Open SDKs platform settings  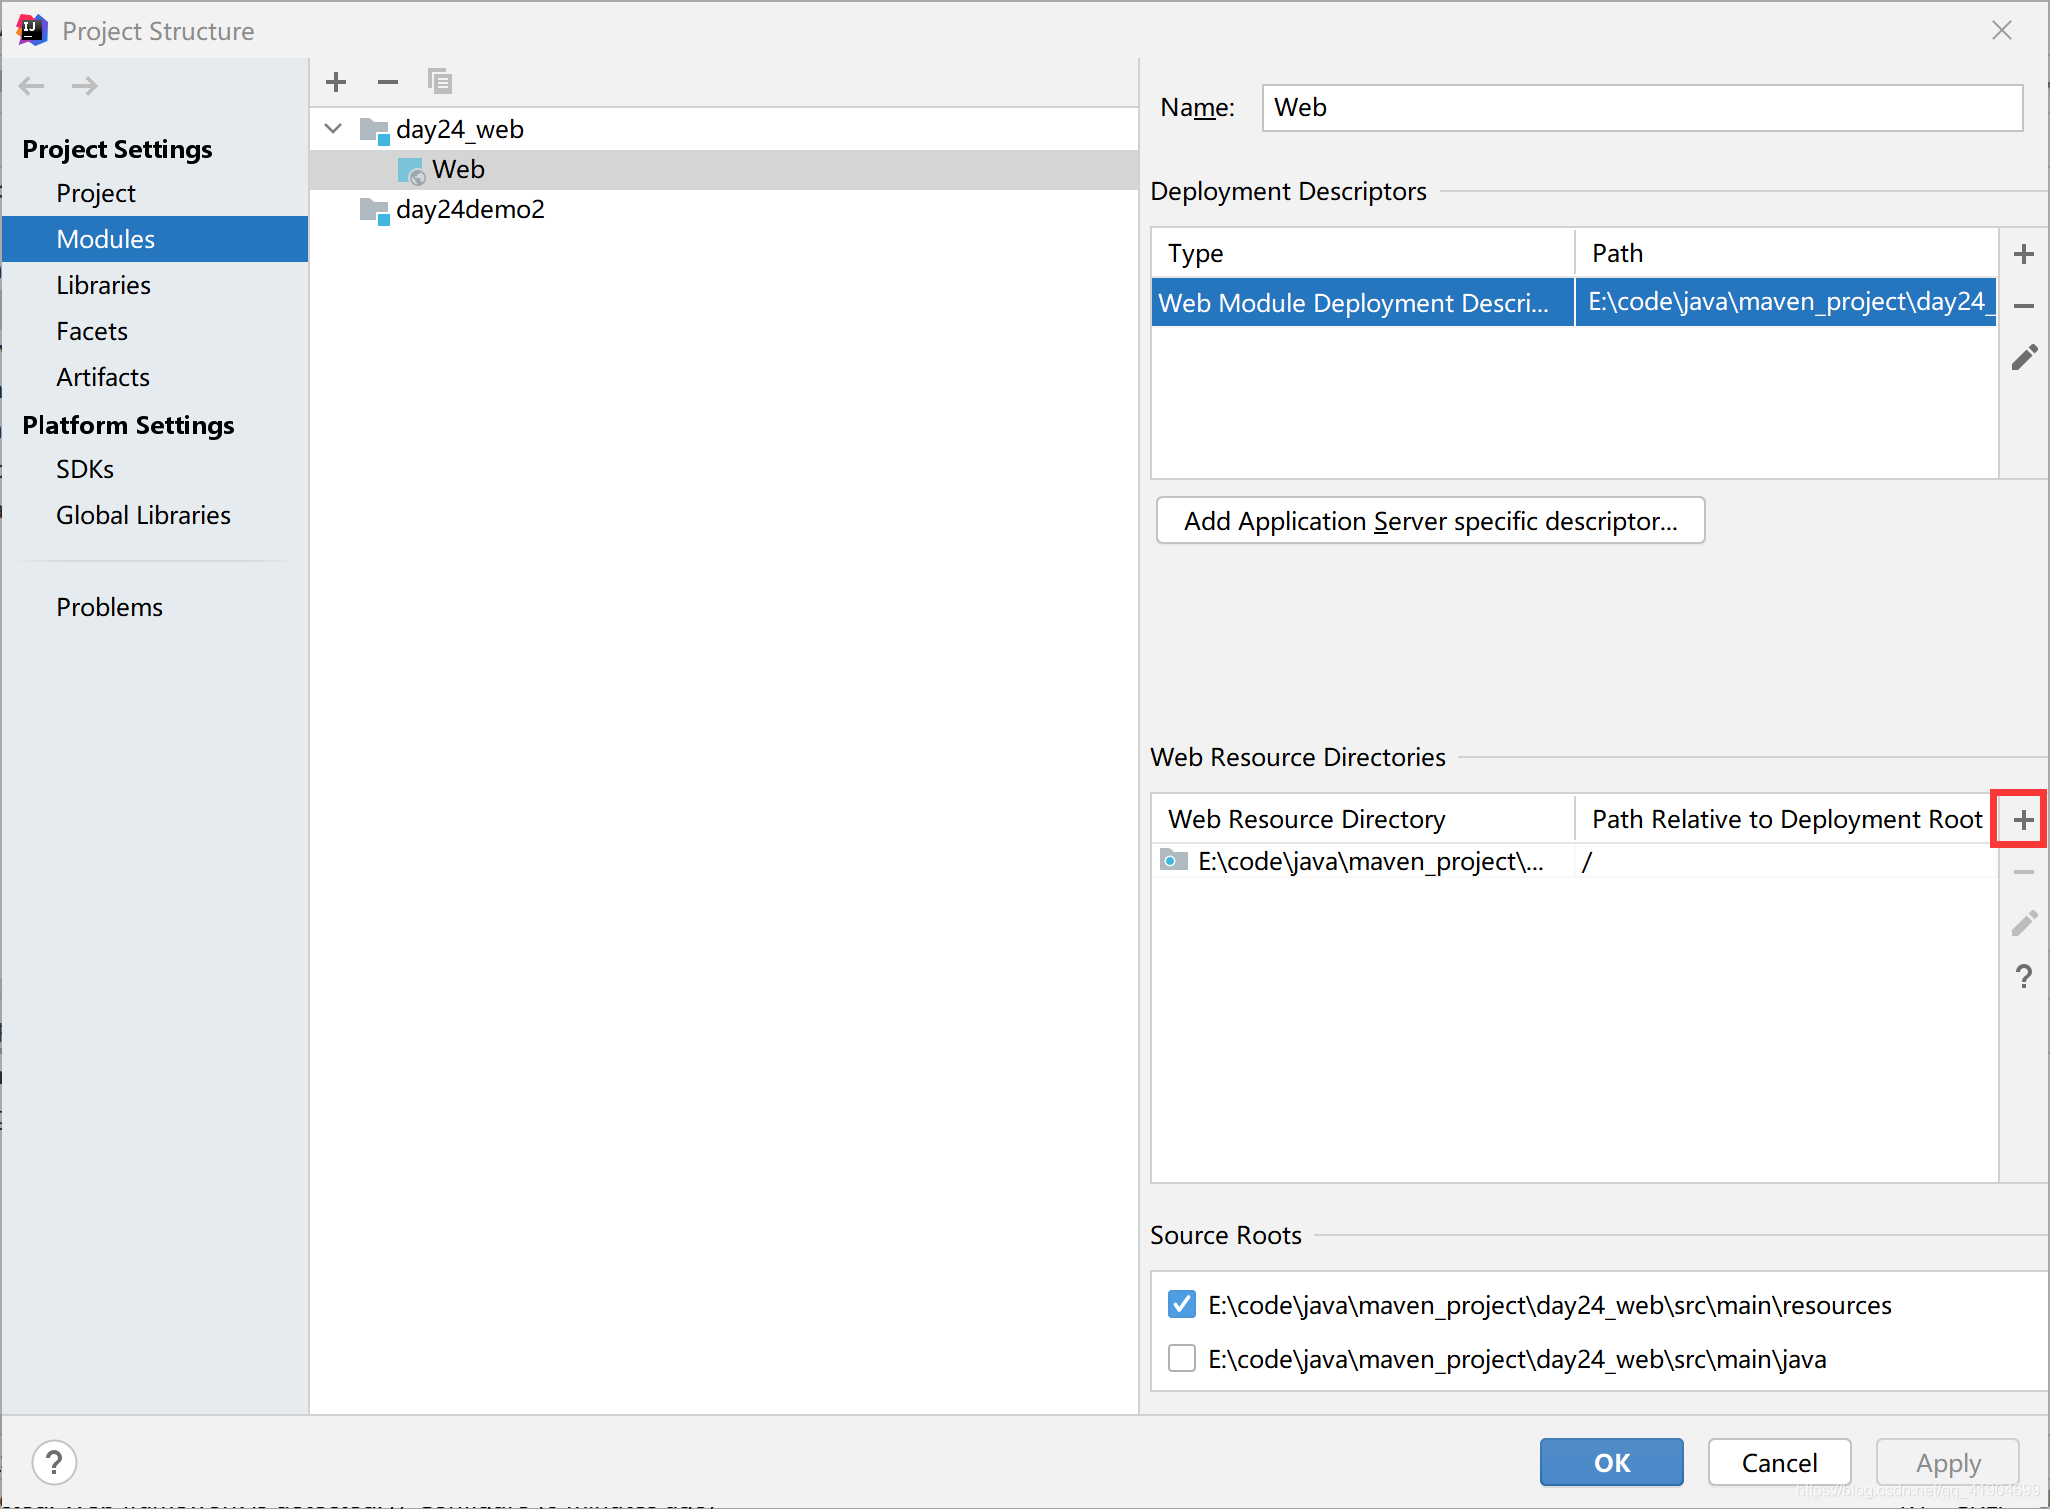pyautogui.click(x=85, y=469)
